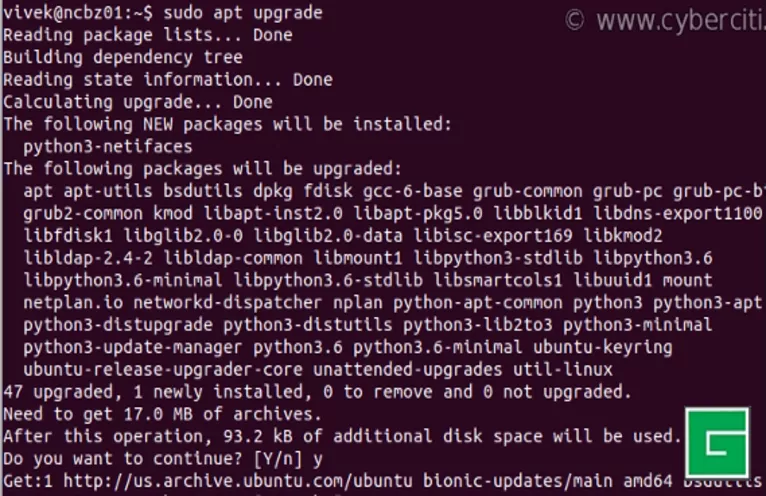Click the green G logo icon
Screen dimensions: 766x496
717,442
